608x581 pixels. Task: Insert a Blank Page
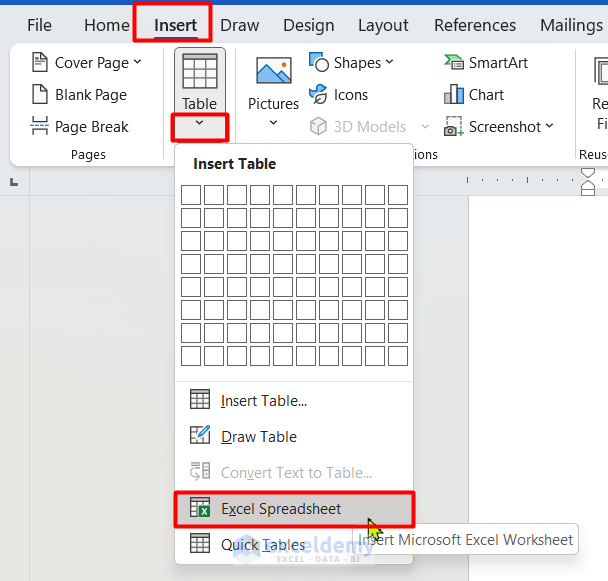79,95
